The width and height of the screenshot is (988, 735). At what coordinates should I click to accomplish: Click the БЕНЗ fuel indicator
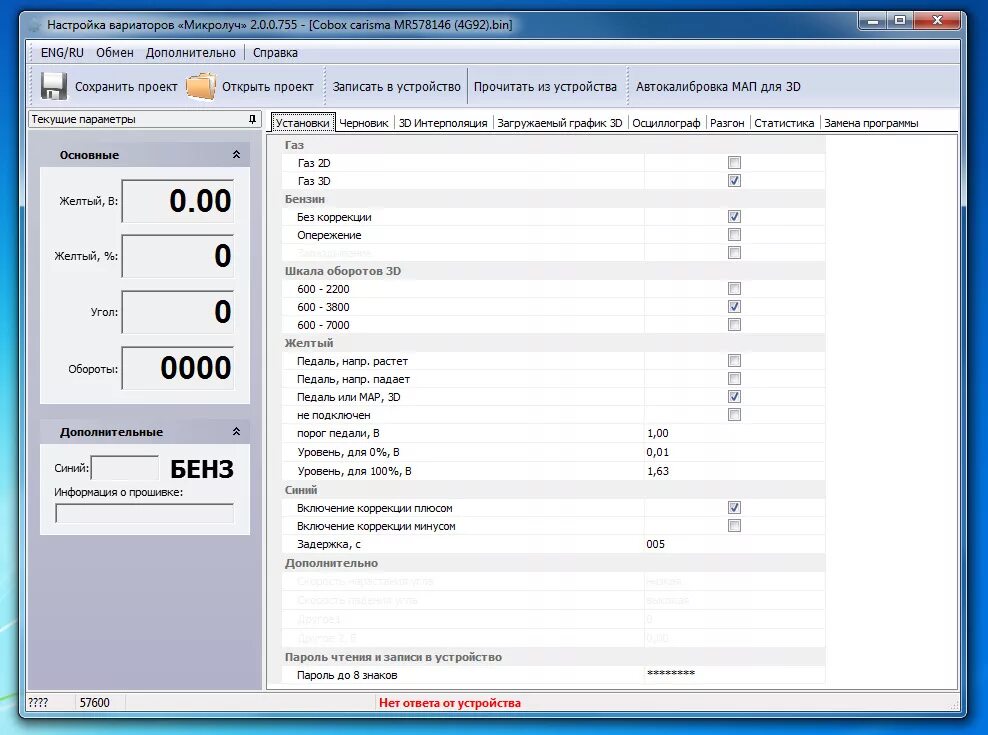tap(202, 469)
